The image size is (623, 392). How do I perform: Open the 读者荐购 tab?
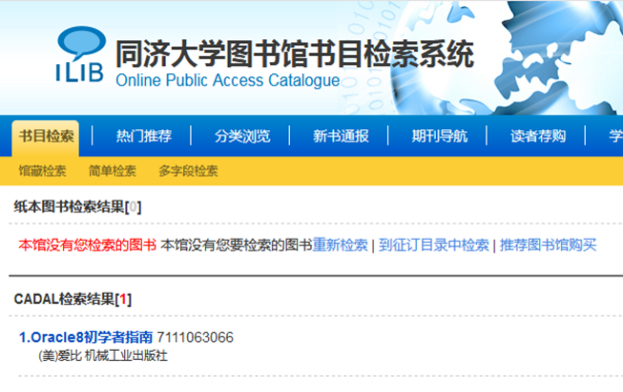538,136
